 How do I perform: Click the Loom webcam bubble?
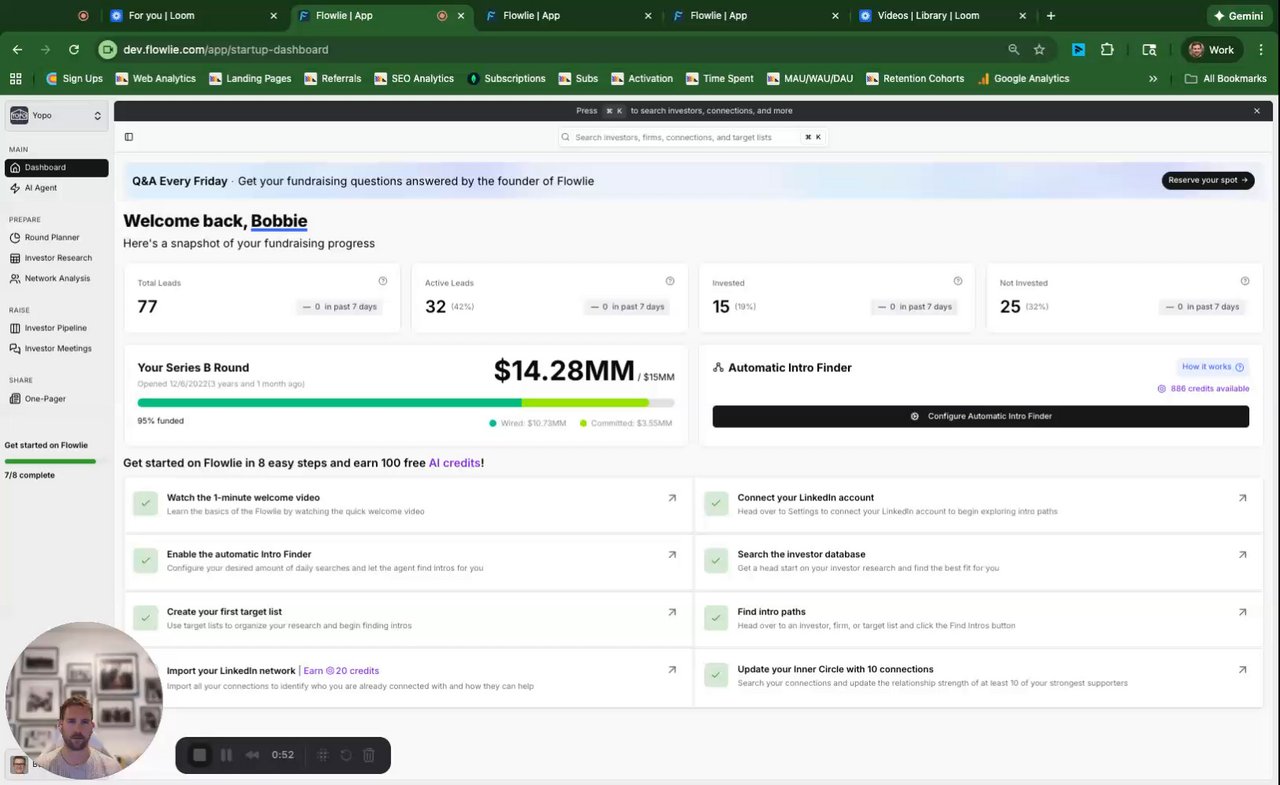[x=83, y=700]
